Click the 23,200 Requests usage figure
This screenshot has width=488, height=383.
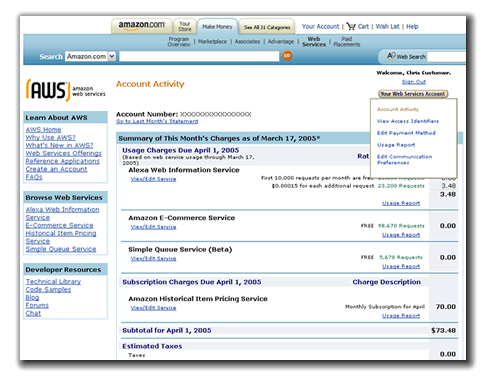(401, 186)
